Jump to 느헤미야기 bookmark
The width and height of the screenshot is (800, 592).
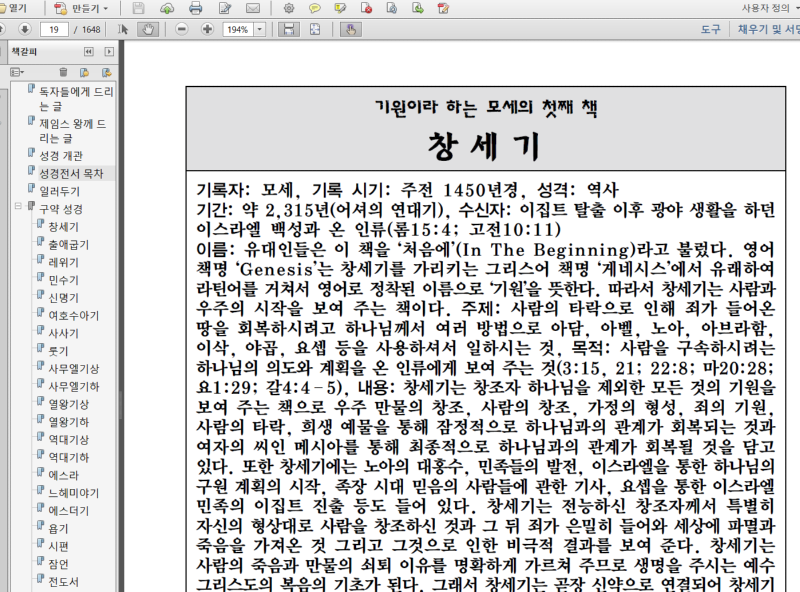pyautogui.click(x=73, y=493)
